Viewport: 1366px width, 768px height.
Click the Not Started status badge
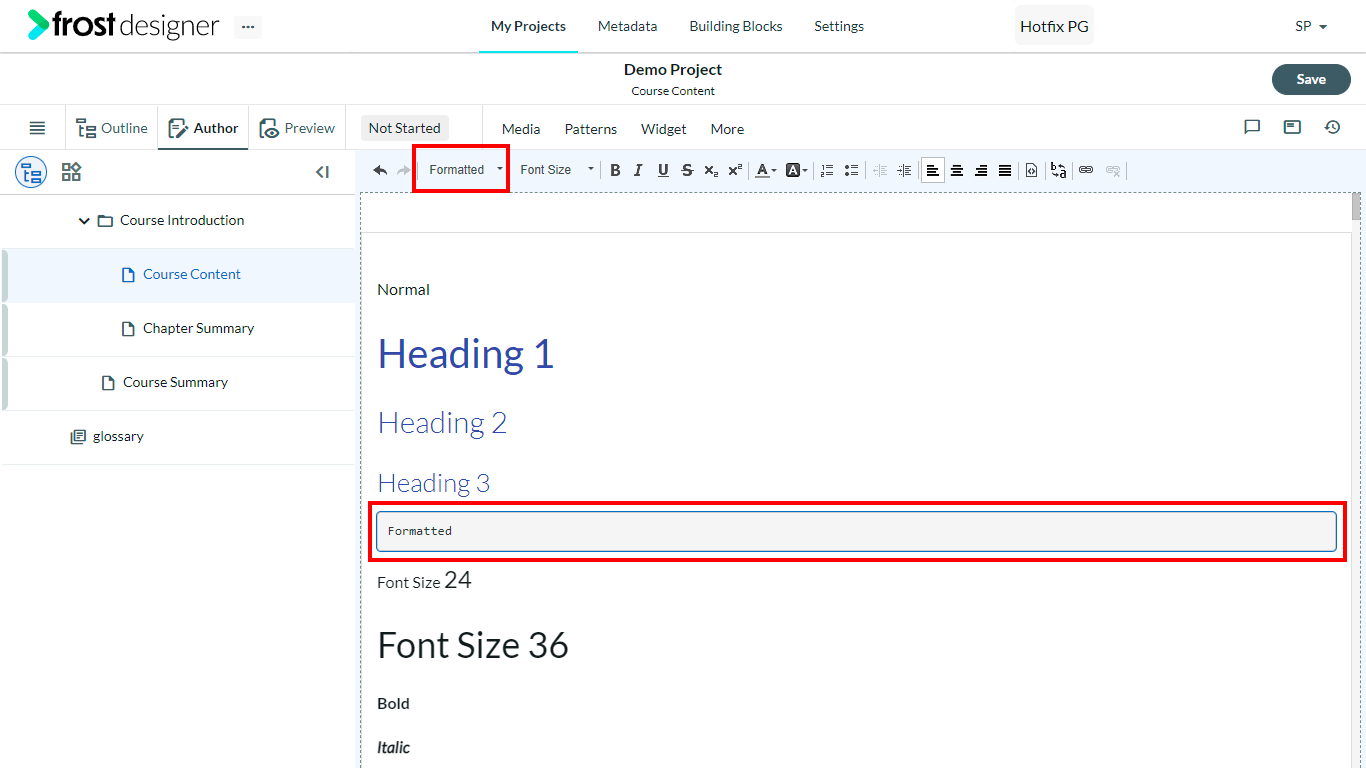404,128
